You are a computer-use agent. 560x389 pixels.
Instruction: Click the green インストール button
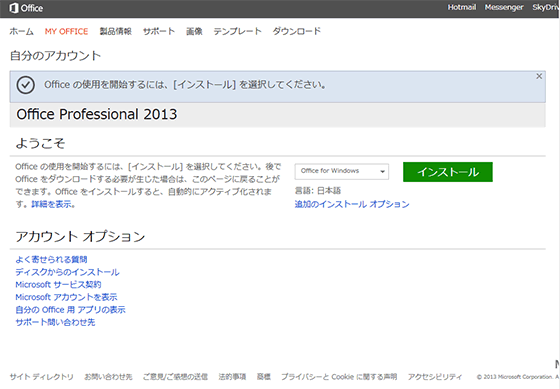[x=448, y=172]
